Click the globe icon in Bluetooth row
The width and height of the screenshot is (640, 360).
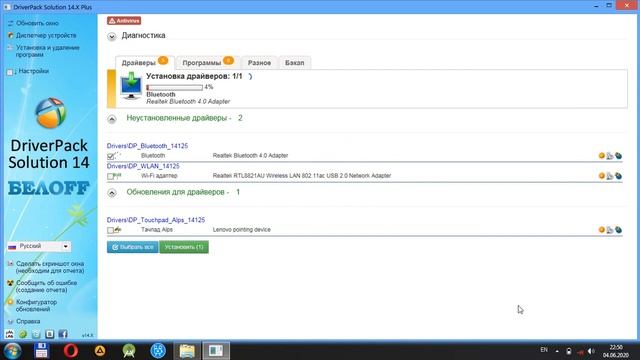click(618, 156)
